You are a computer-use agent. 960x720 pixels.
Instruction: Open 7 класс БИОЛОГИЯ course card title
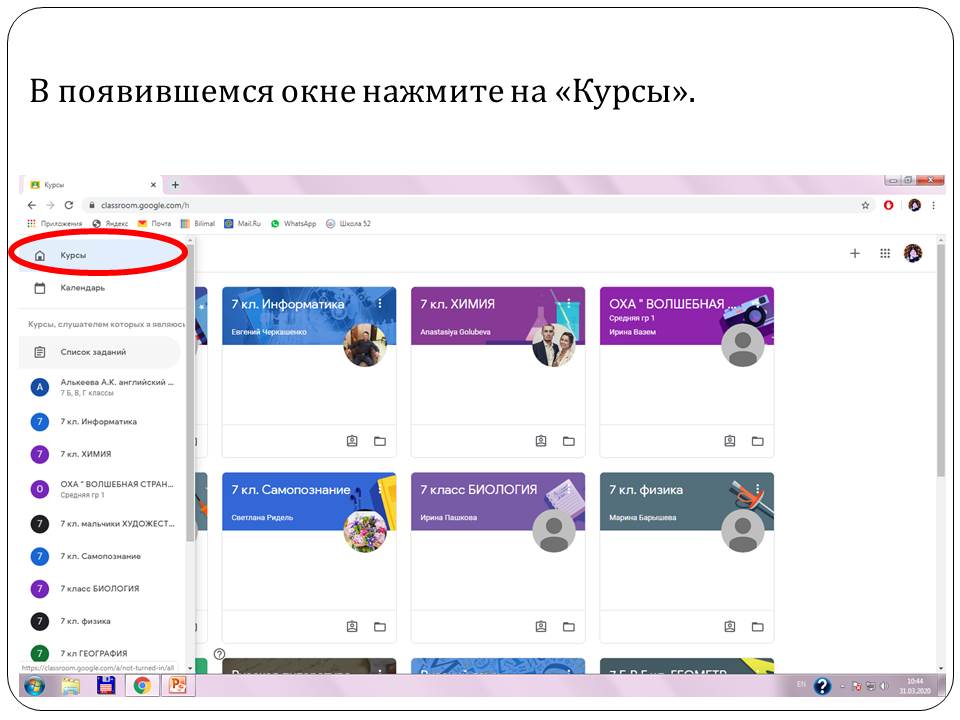[x=478, y=490]
